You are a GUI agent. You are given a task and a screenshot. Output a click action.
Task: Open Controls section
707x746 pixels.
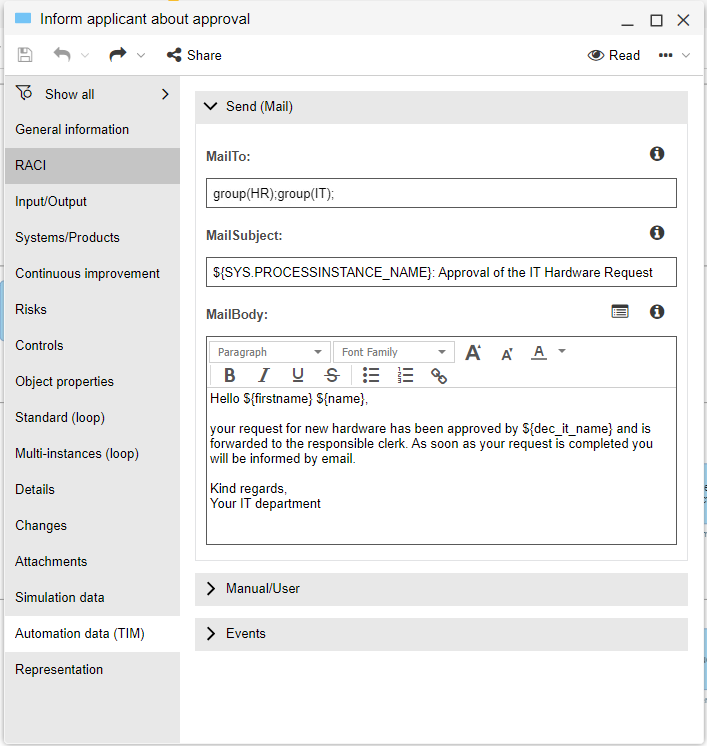click(x=92, y=345)
